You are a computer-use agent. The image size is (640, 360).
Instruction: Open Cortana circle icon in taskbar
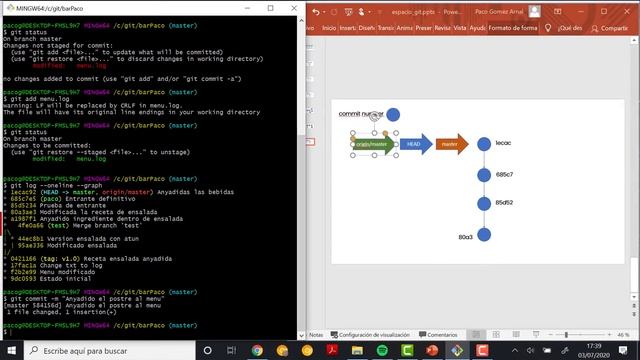click(207, 351)
